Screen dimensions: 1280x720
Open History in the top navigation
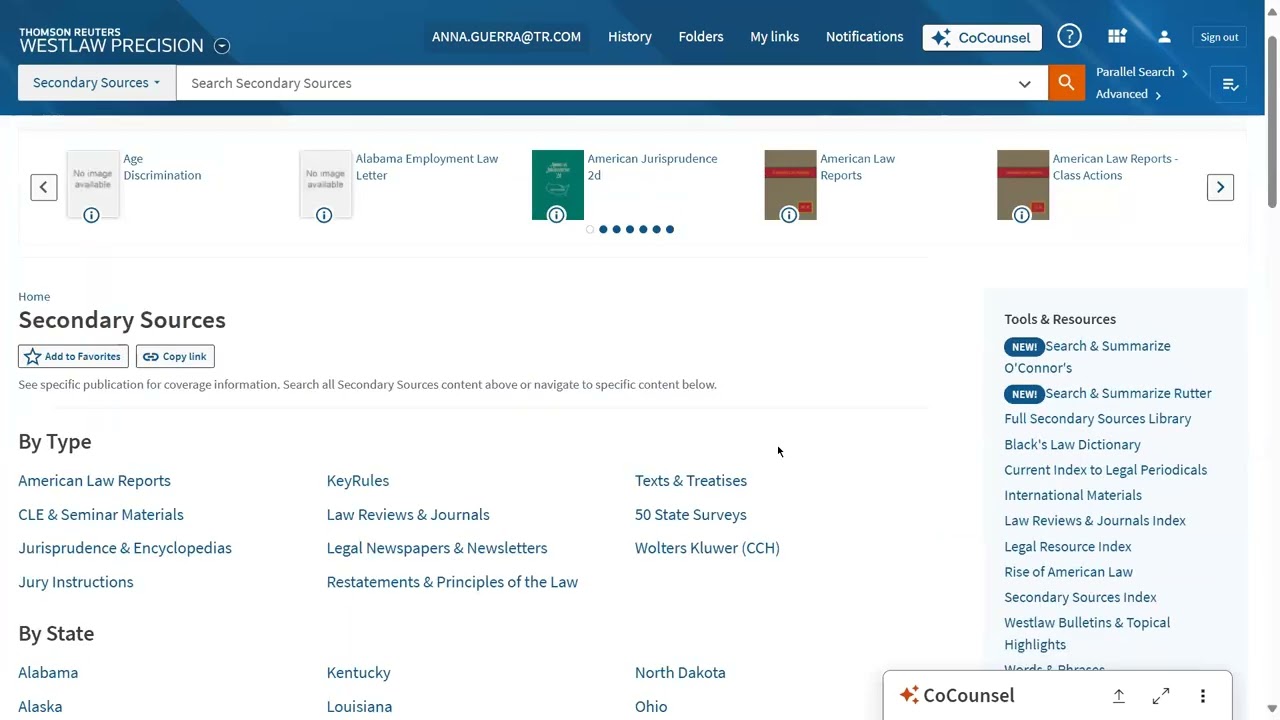pos(630,37)
